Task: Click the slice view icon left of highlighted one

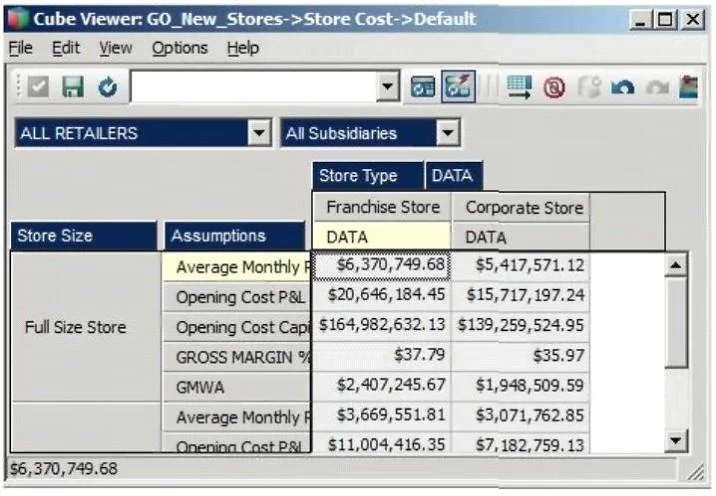Action: [423, 87]
